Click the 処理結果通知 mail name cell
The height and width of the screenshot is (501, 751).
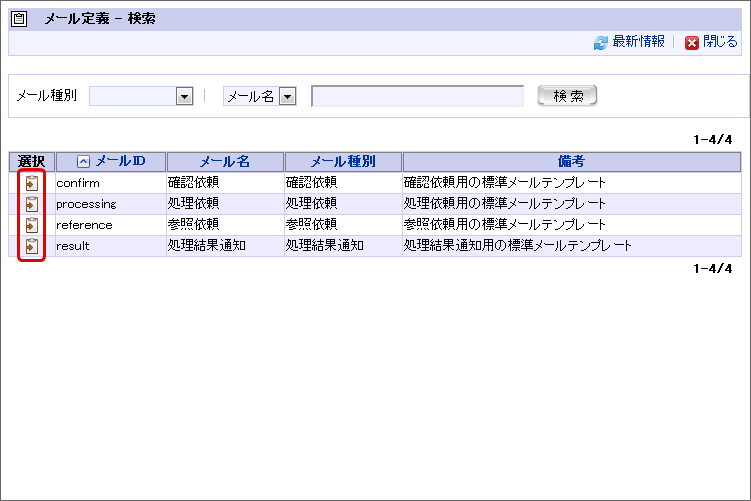pyautogui.click(x=207, y=246)
